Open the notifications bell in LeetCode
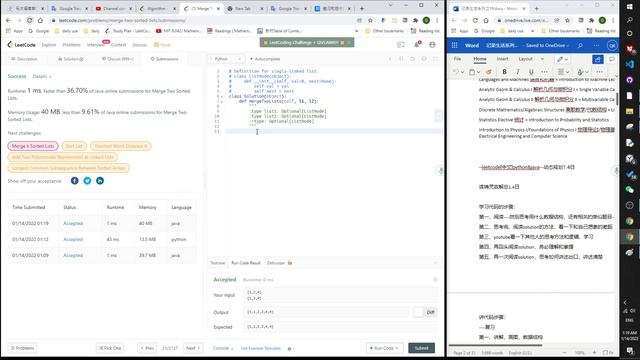Image resolution: width=640 pixels, height=360 pixels. [x=417, y=44]
